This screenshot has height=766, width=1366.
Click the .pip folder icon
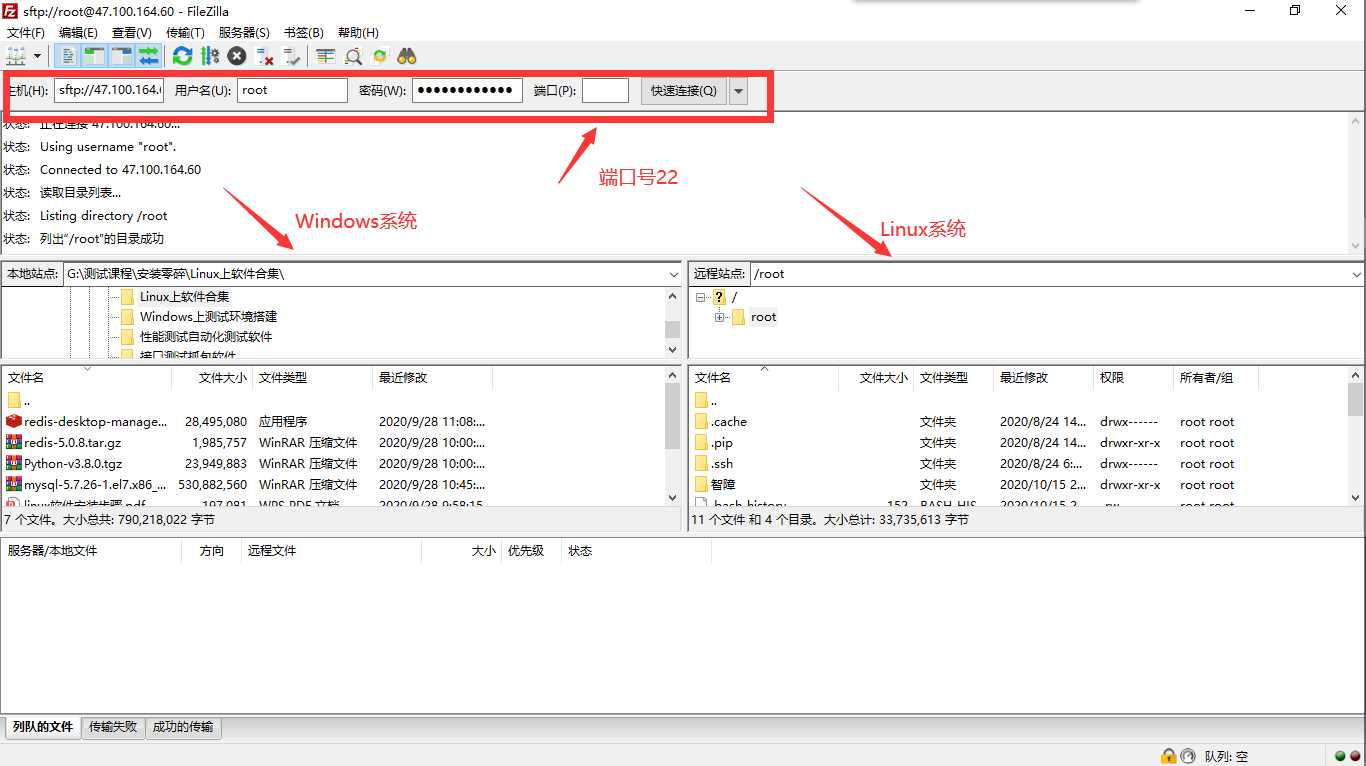coord(701,442)
